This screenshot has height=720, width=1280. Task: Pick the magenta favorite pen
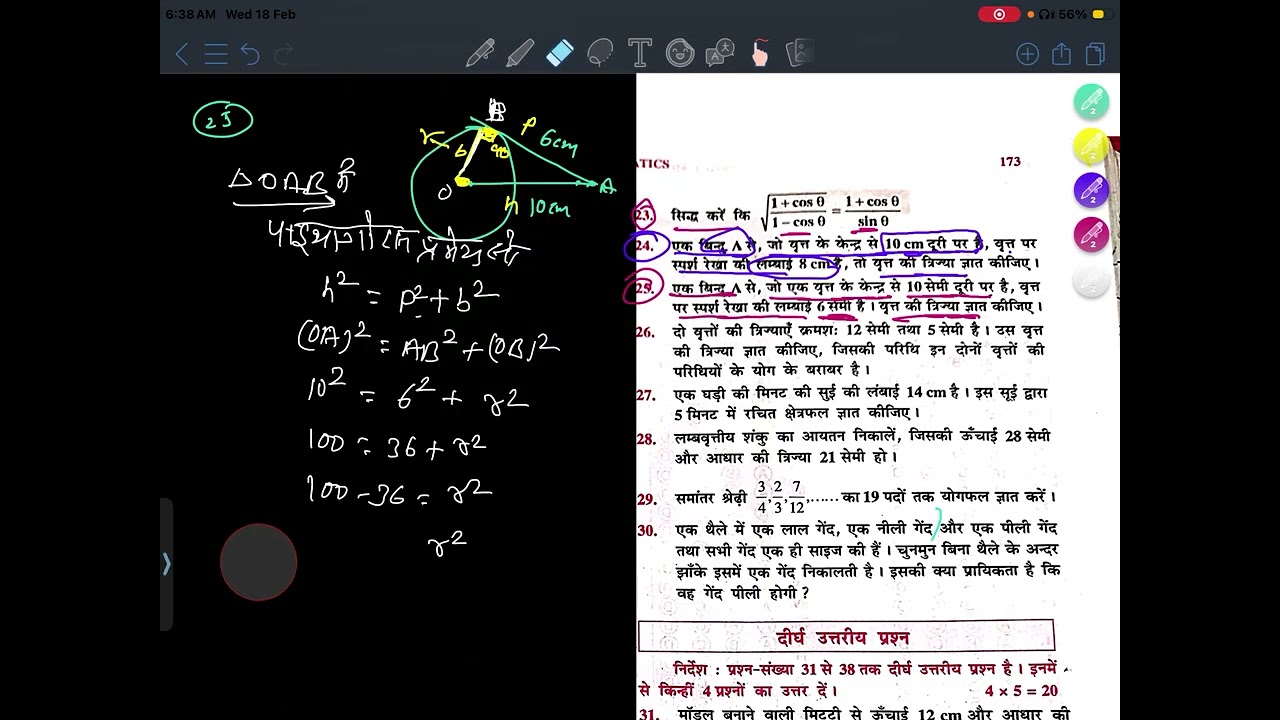click(1091, 236)
